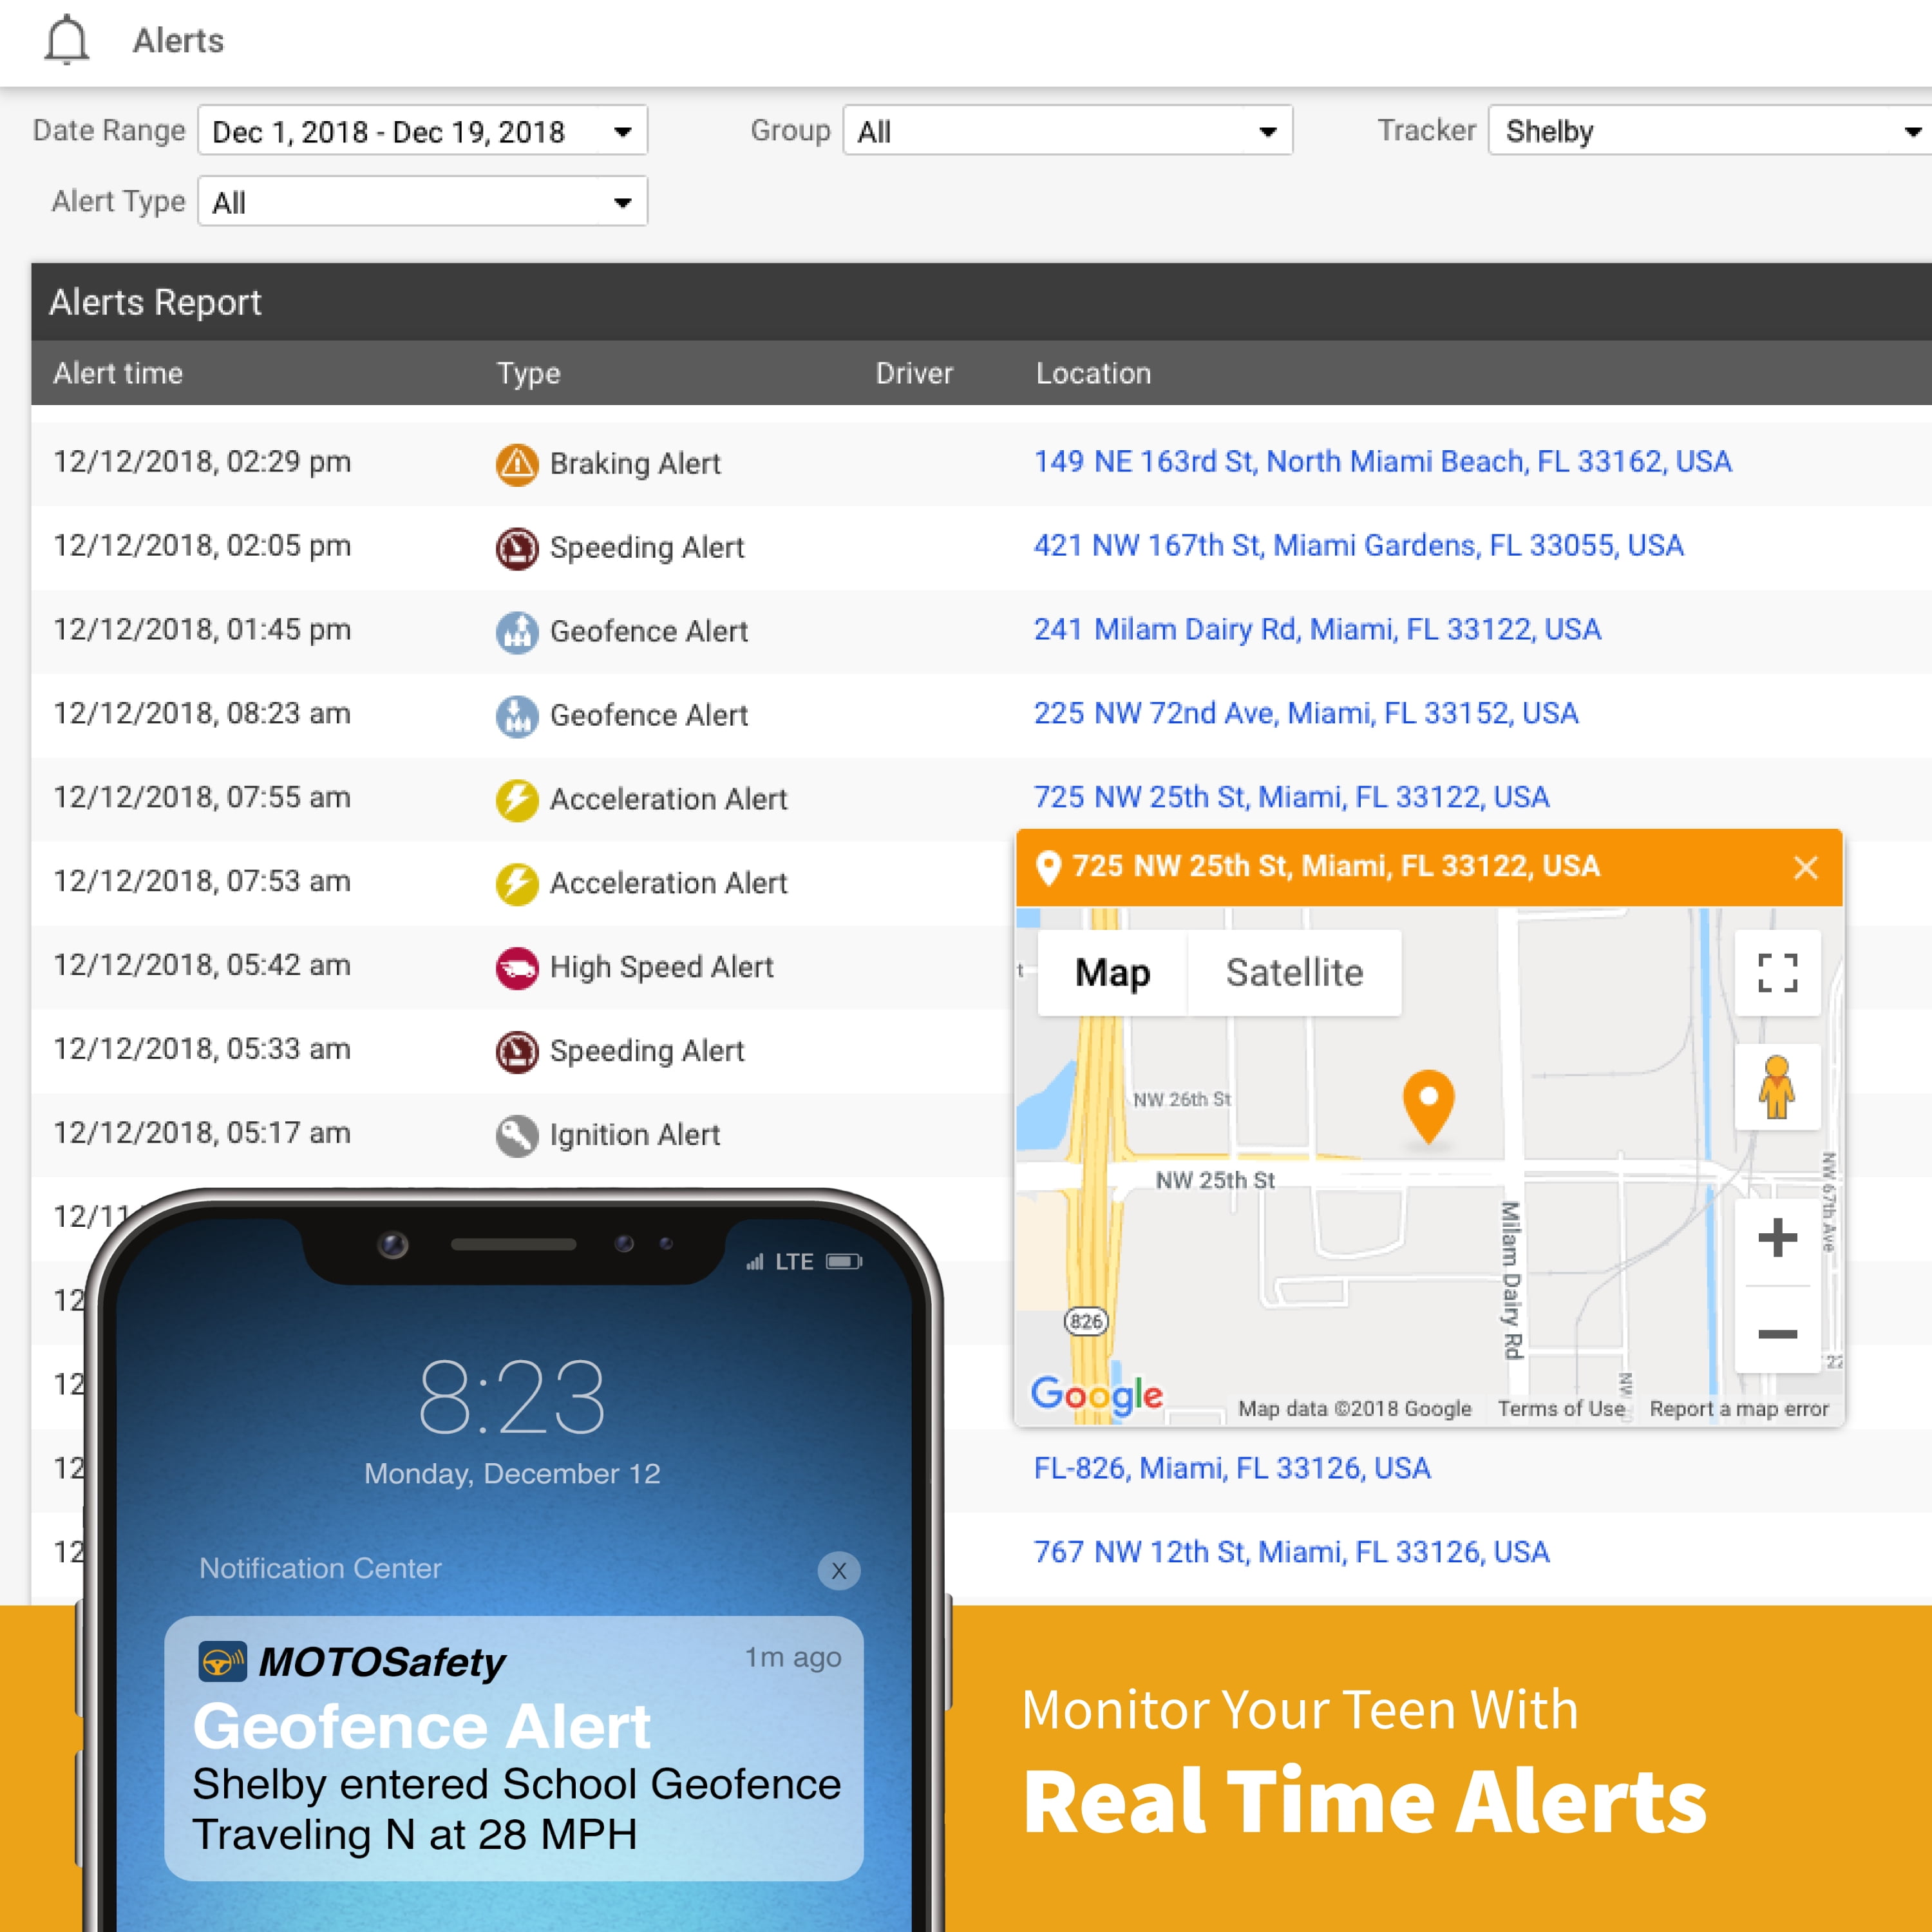Select the Map view tab
Image resolution: width=1932 pixels, height=1932 pixels.
click(1112, 972)
